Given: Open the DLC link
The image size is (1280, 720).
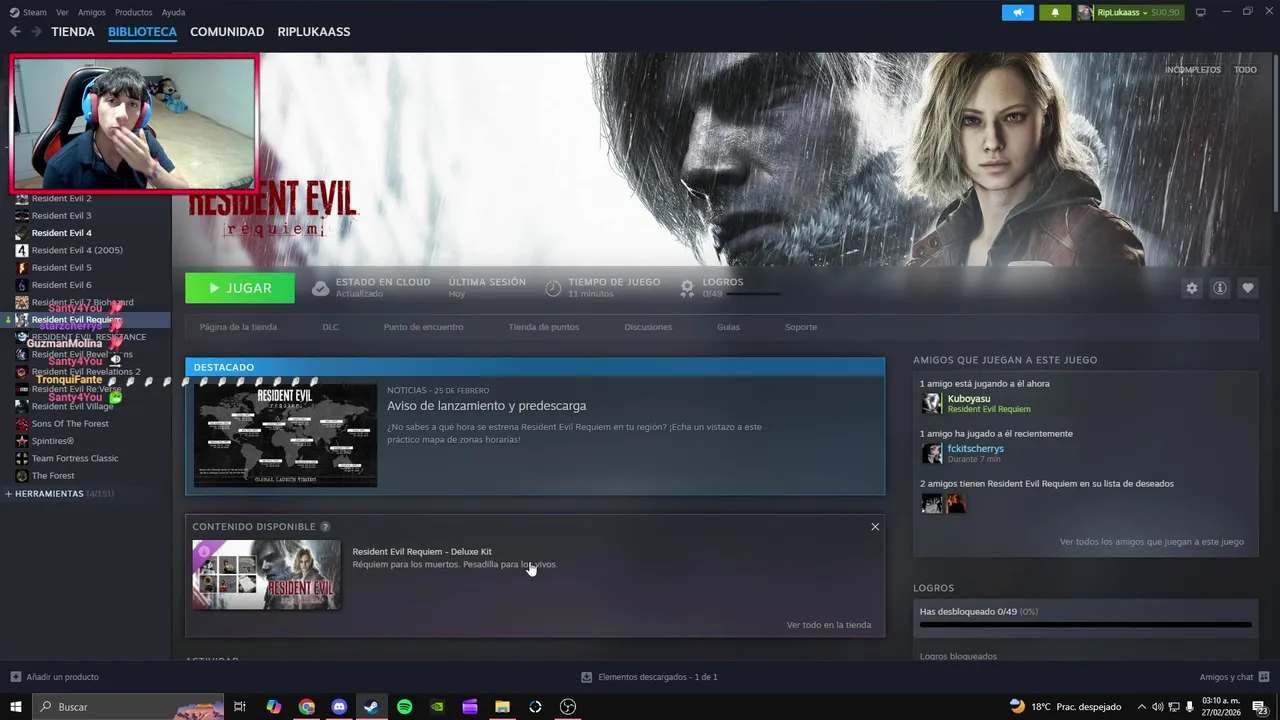Looking at the screenshot, I should (x=330, y=327).
